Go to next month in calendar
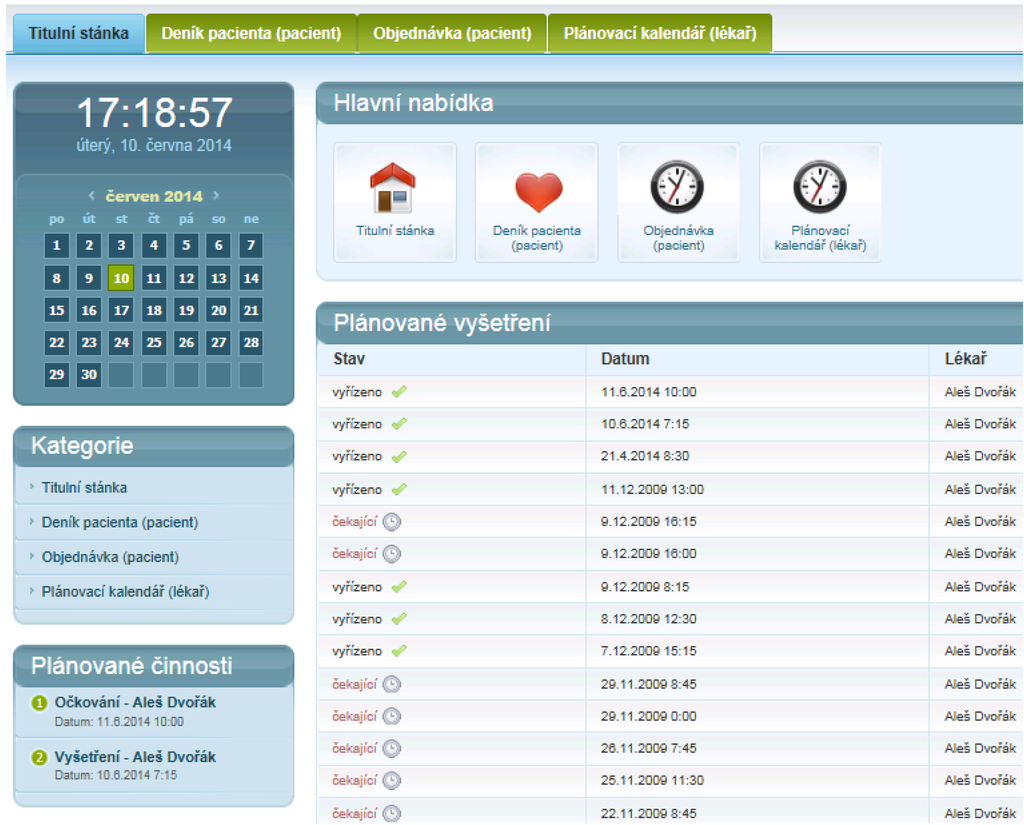This screenshot has width=1024, height=825. click(x=216, y=196)
